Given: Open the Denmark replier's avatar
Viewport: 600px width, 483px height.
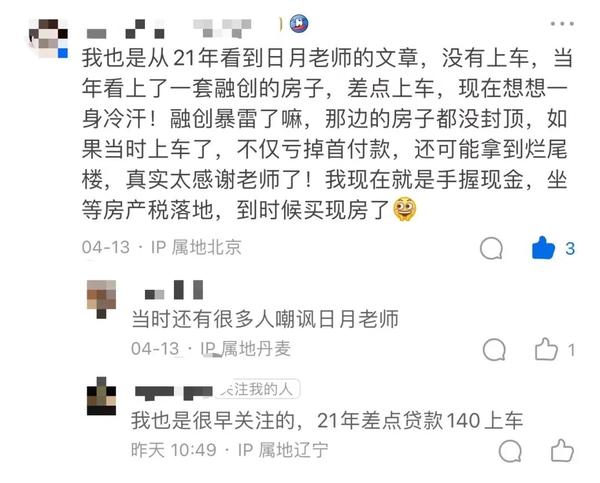Looking at the screenshot, I should 101,299.
